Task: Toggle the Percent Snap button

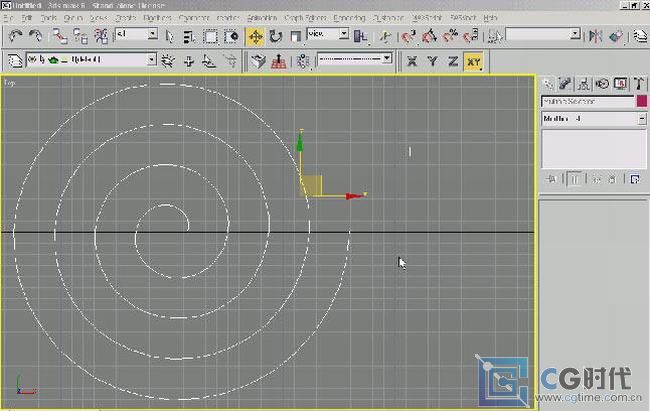Action: (450, 36)
